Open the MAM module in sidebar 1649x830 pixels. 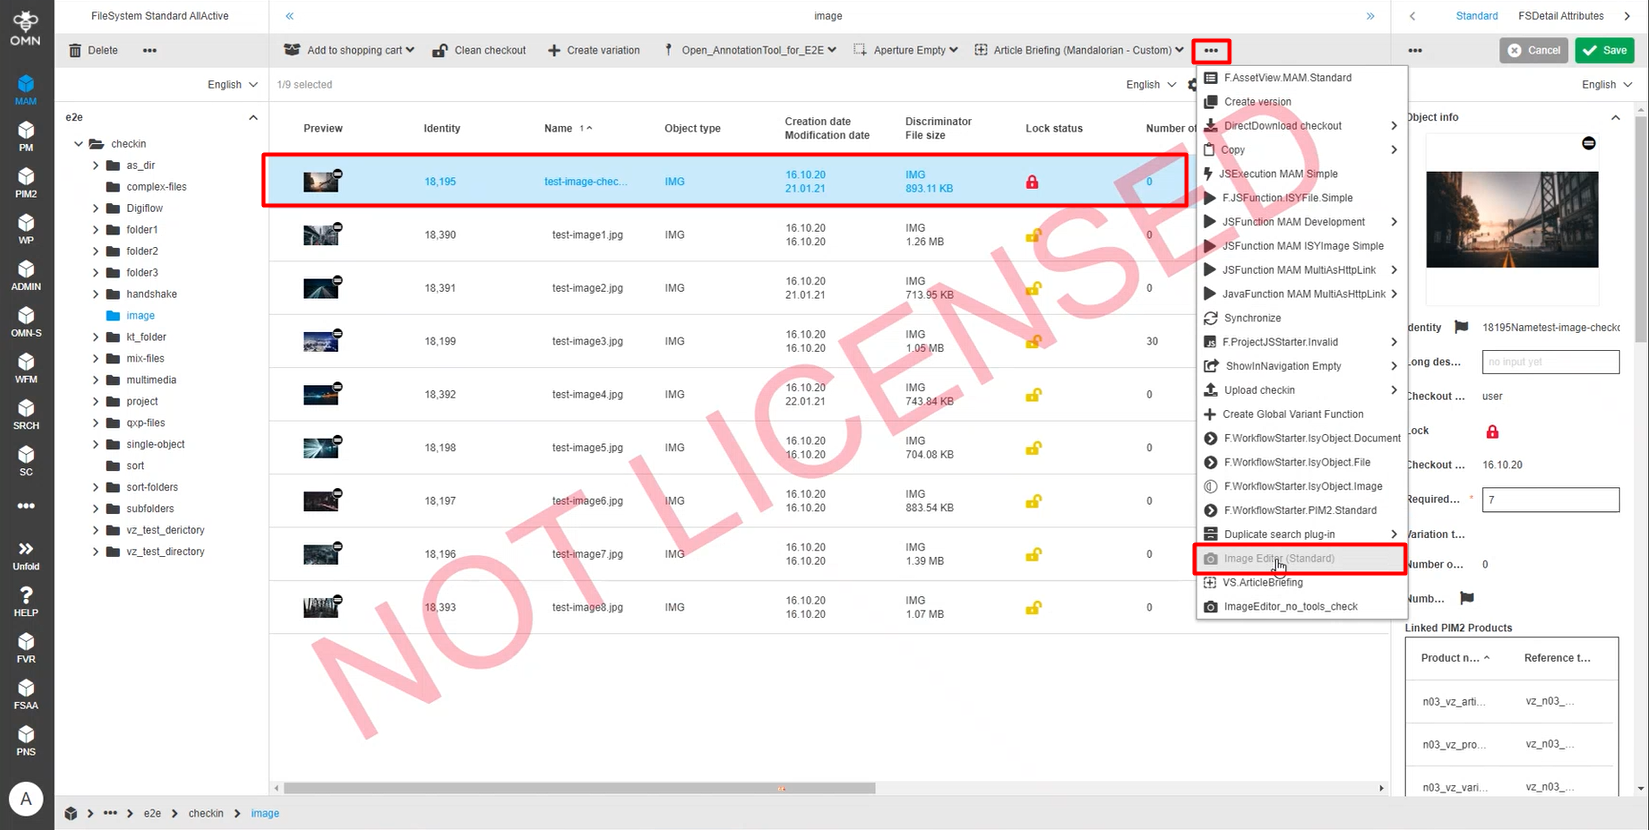26,88
